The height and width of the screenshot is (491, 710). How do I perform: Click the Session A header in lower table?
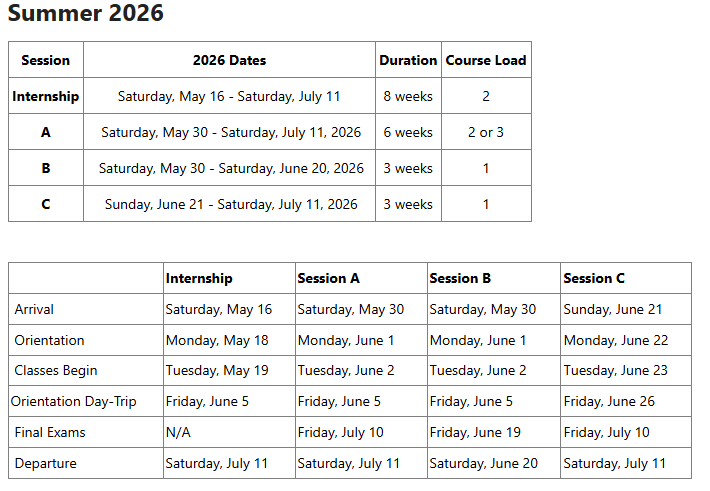point(329,278)
